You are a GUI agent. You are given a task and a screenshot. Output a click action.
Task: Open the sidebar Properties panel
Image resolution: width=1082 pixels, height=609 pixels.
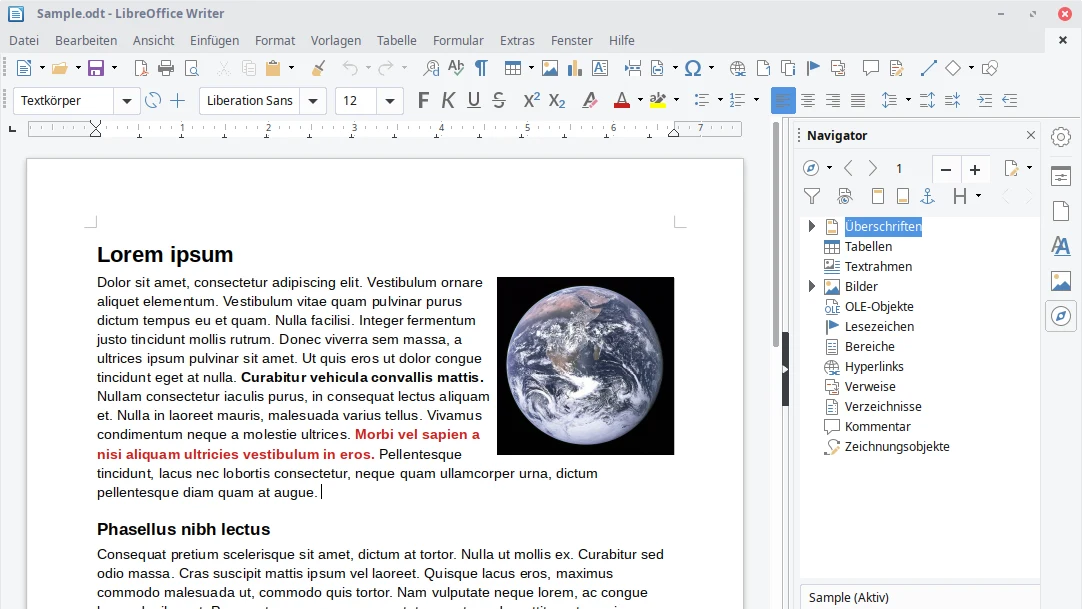[x=1061, y=176]
